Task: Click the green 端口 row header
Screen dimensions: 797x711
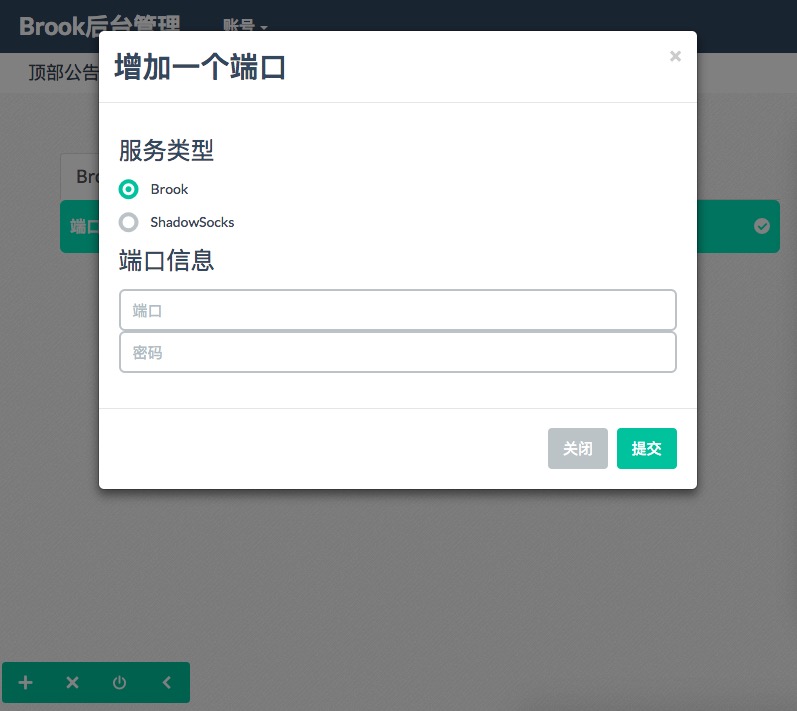Action: point(80,227)
